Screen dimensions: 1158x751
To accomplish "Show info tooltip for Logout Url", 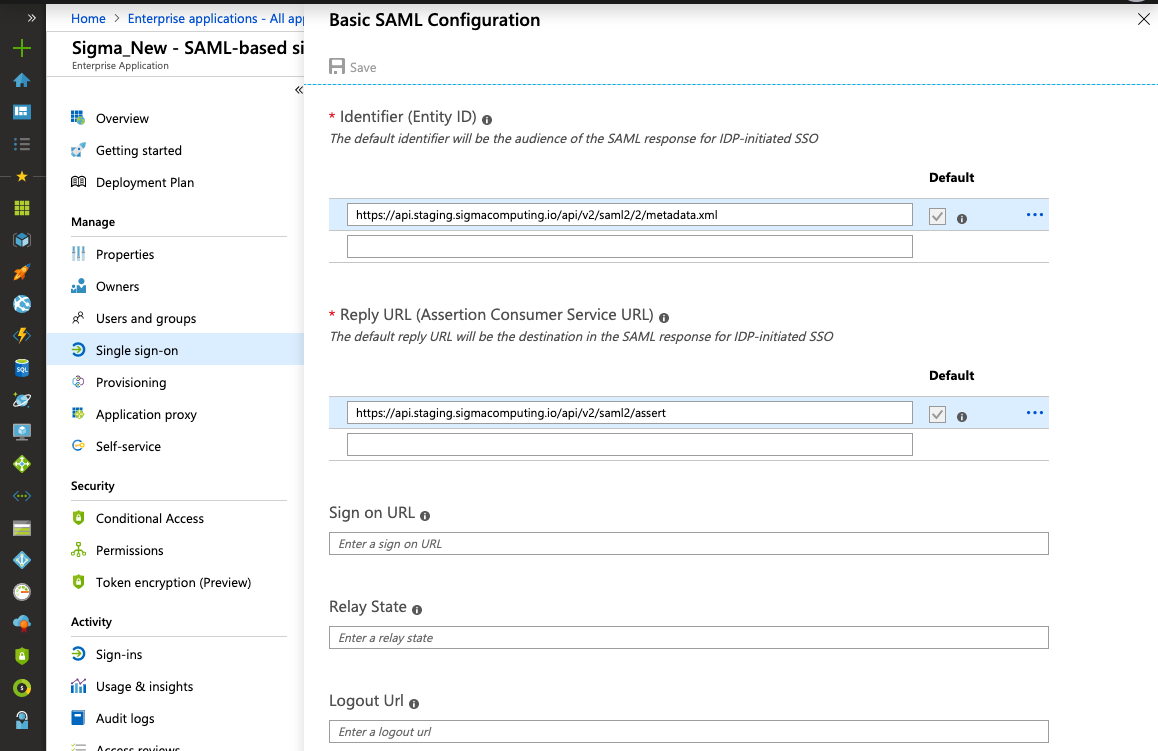I will point(414,704).
